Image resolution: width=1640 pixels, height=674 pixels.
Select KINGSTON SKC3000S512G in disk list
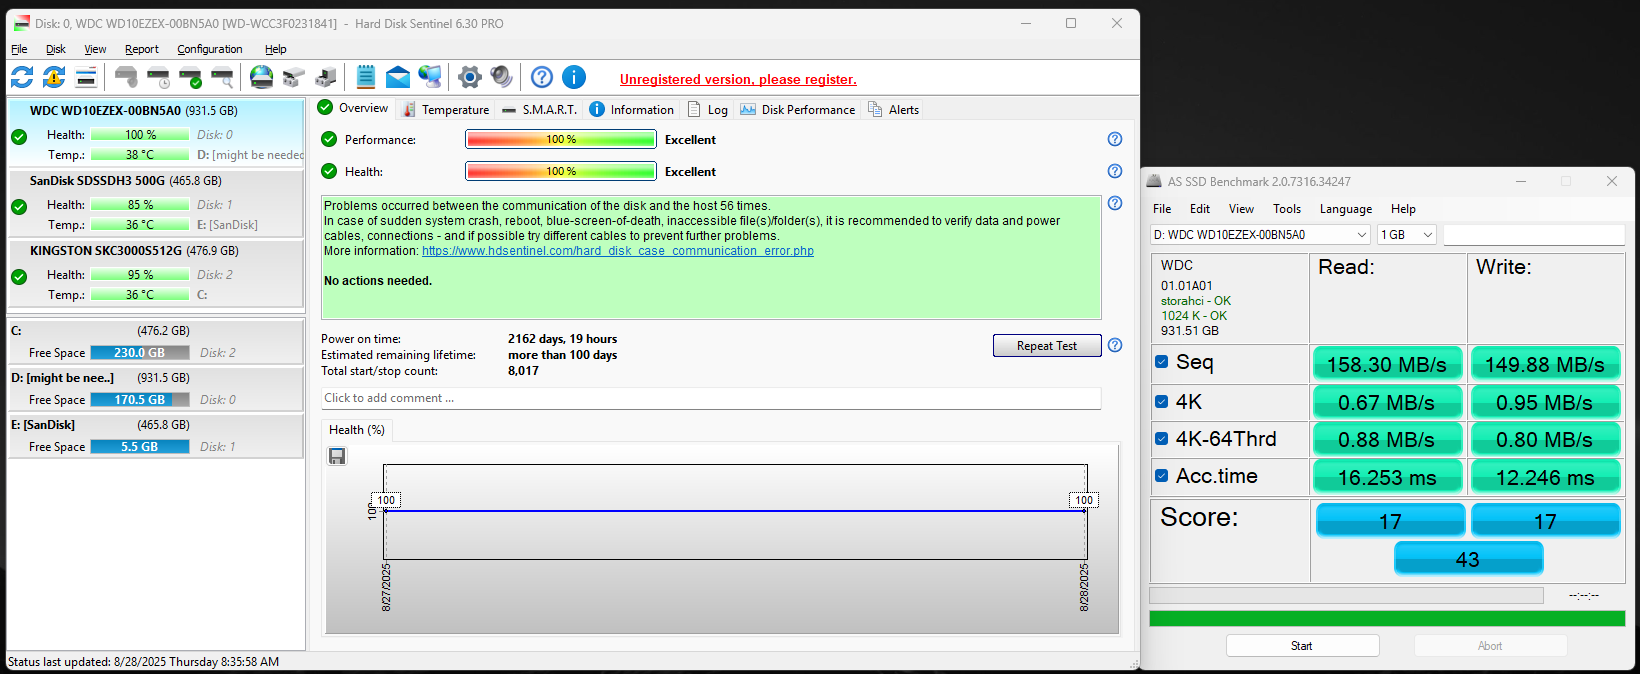pyautogui.click(x=156, y=273)
